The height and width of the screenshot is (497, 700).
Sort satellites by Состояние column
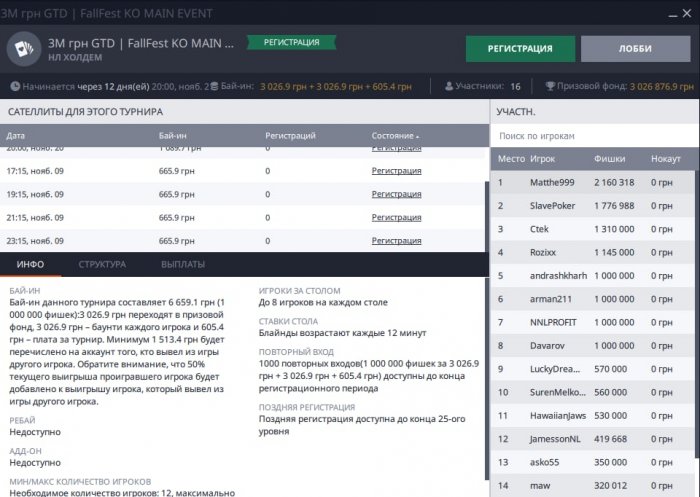395,136
